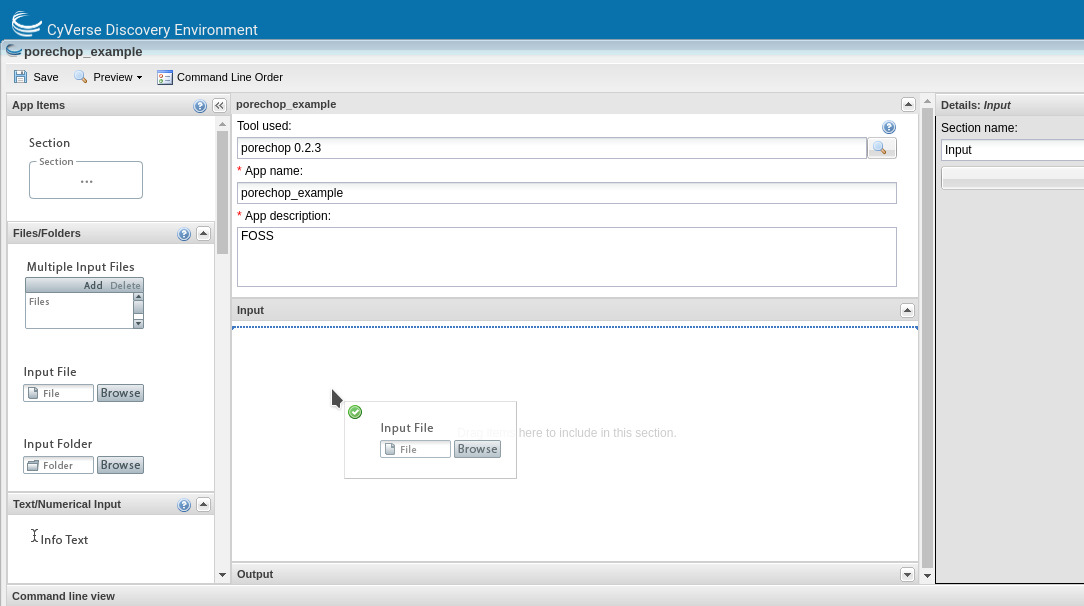Screen dimensions: 1084x606
Task: Save the app with the Save button
Action: click(36, 77)
